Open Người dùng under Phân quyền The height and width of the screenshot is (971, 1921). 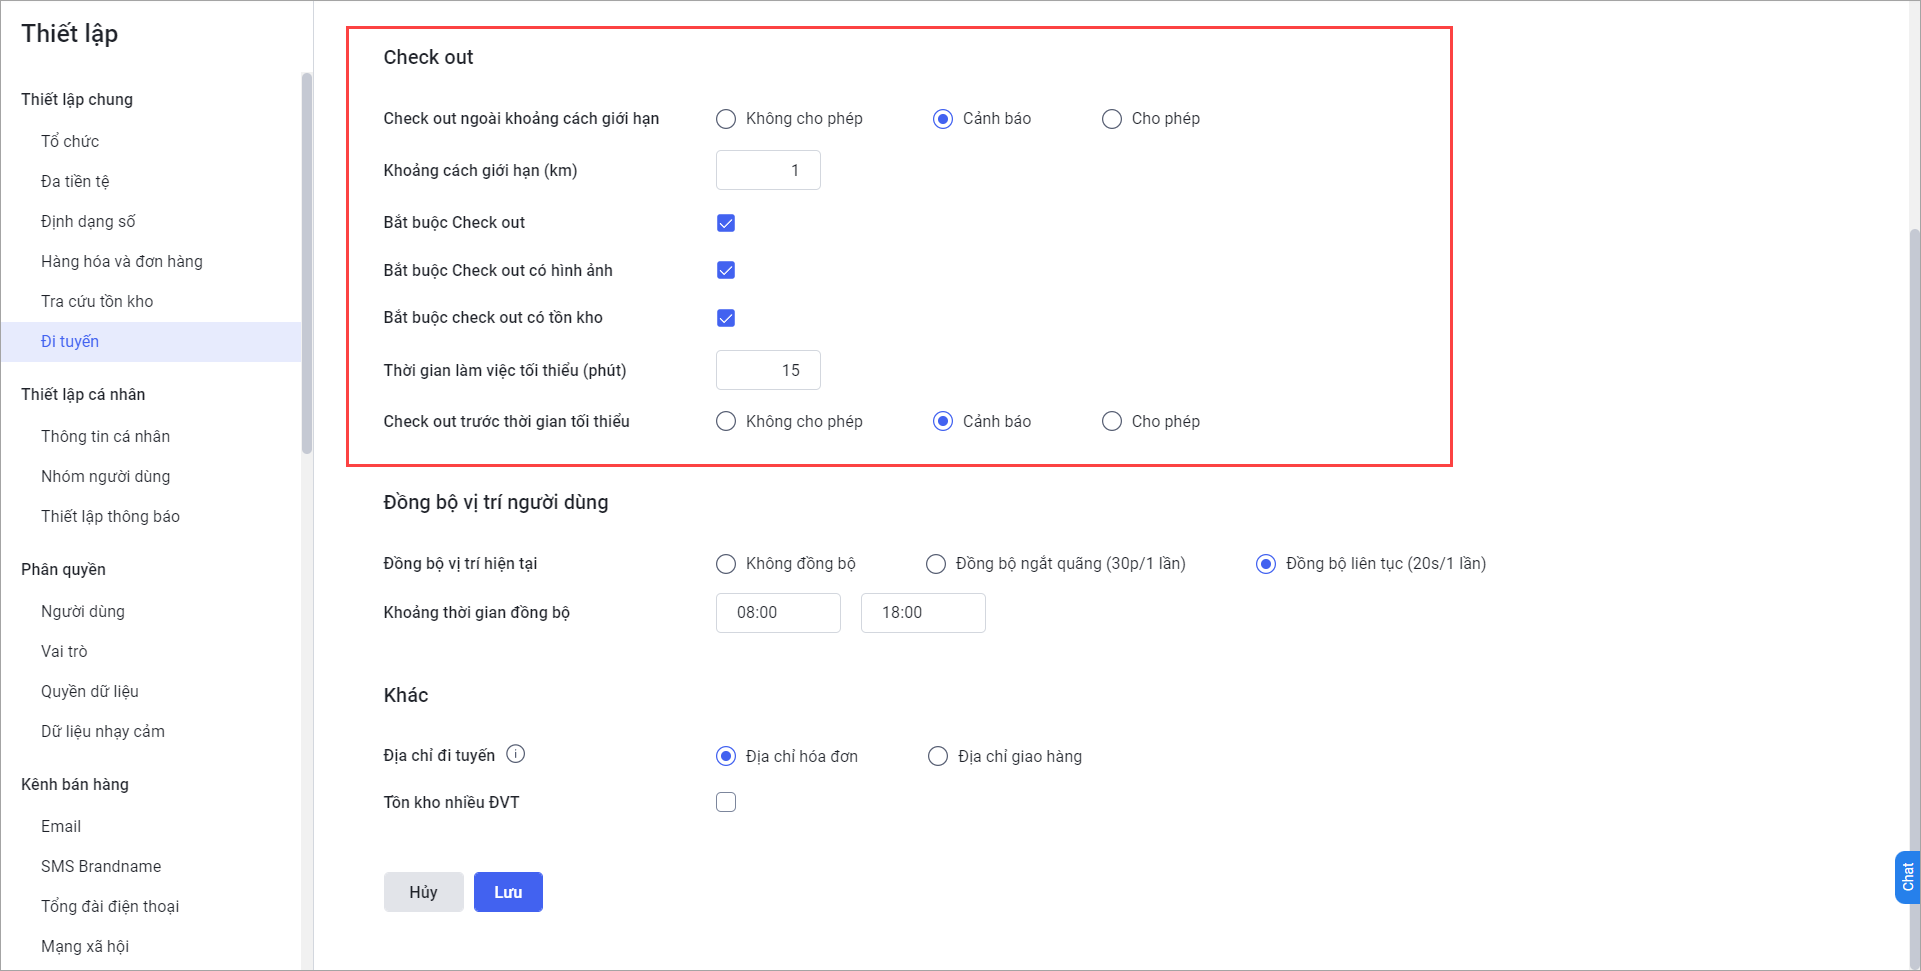point(82,610)
